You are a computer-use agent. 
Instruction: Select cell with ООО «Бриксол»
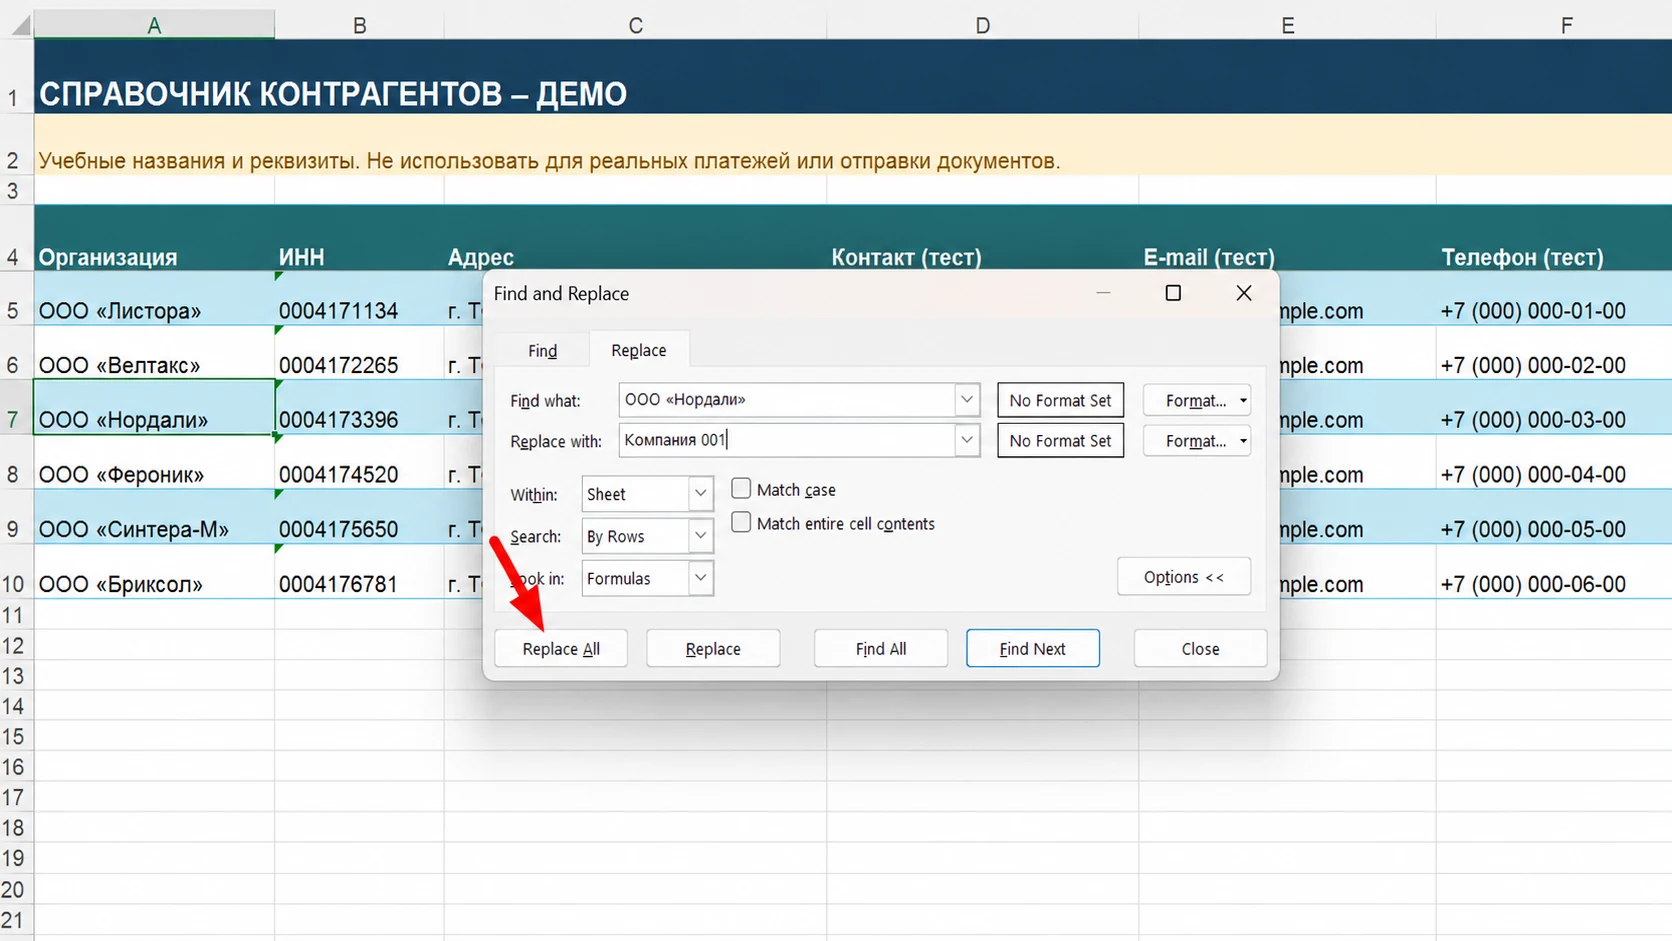[154, 571]
